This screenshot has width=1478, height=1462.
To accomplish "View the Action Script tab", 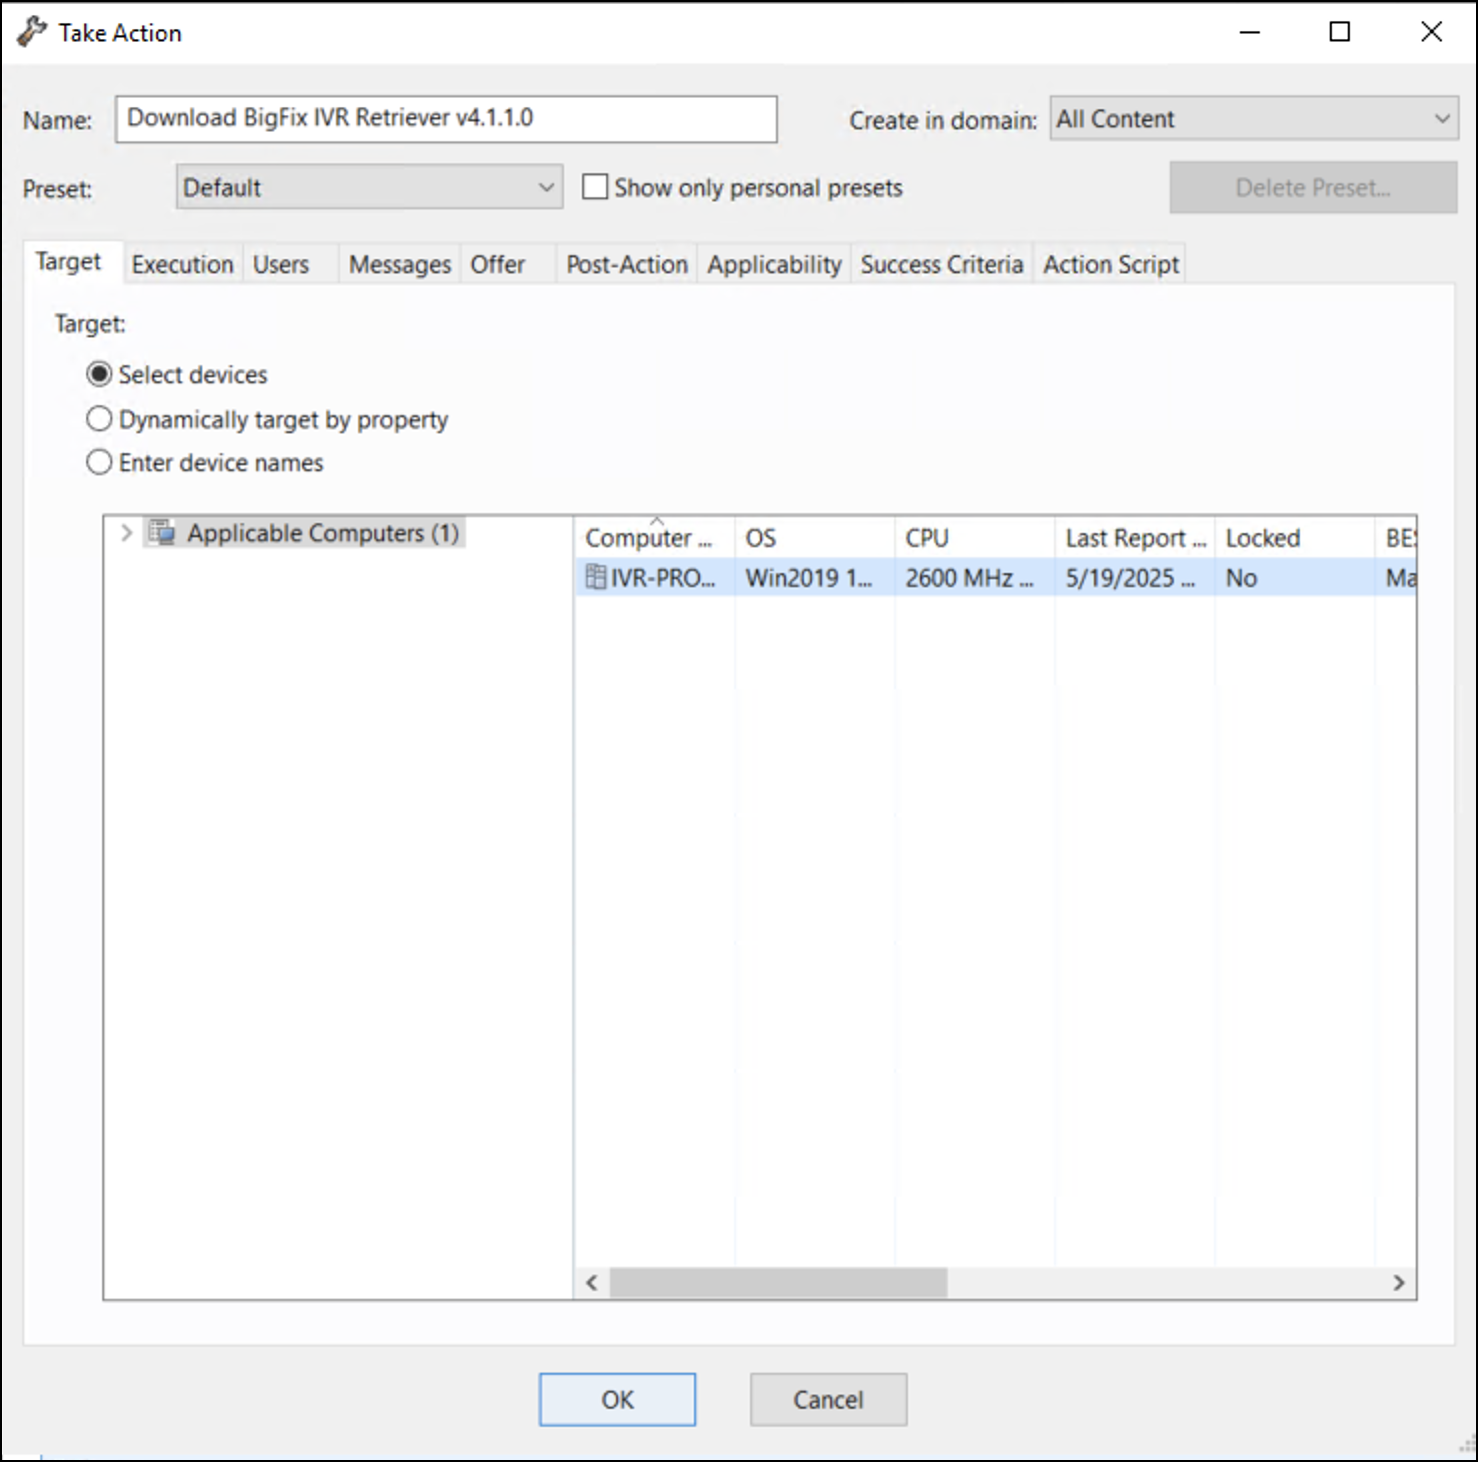I will pyautogui.click(x=1111, y=264).
